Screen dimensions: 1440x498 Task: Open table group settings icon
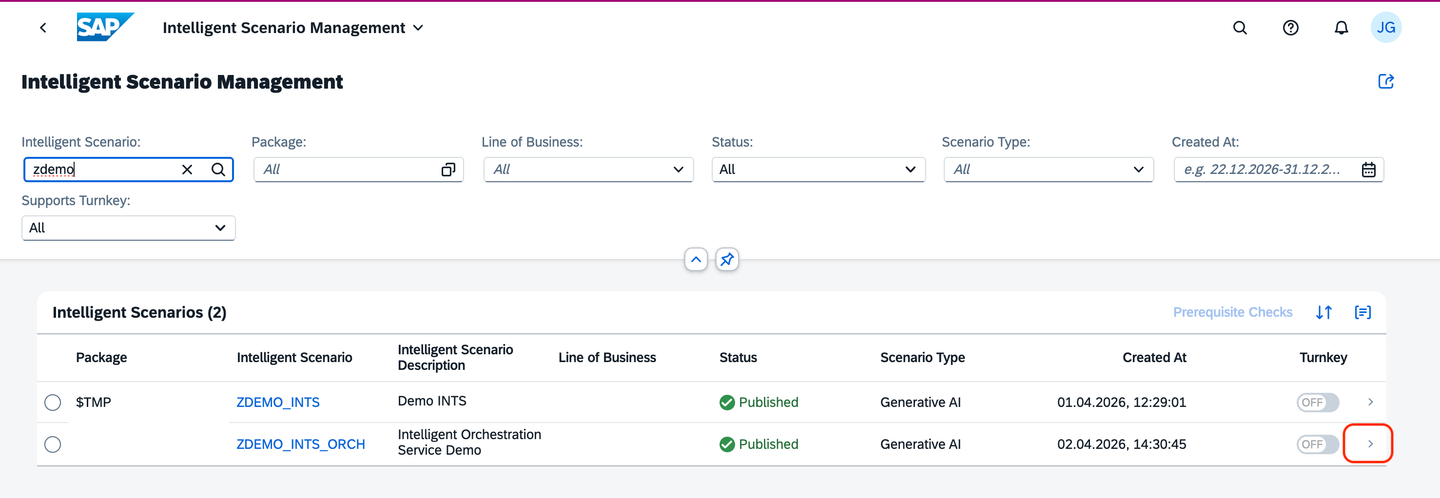[1363, 312]
